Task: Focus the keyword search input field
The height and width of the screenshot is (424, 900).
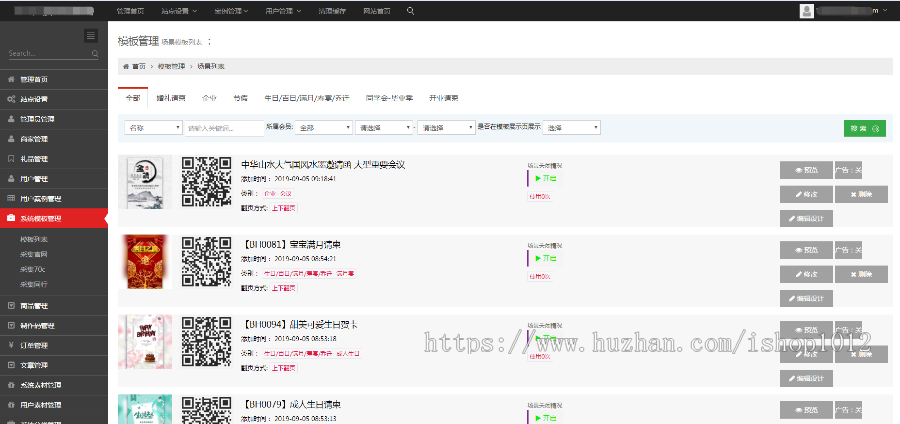Action: [224, 128]
